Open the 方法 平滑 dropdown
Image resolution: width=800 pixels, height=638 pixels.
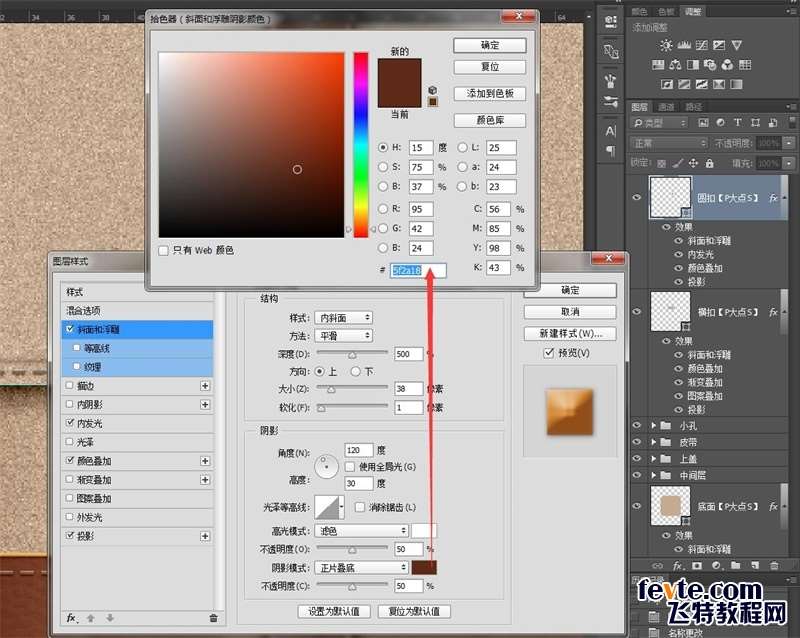(x=343, y=335)
